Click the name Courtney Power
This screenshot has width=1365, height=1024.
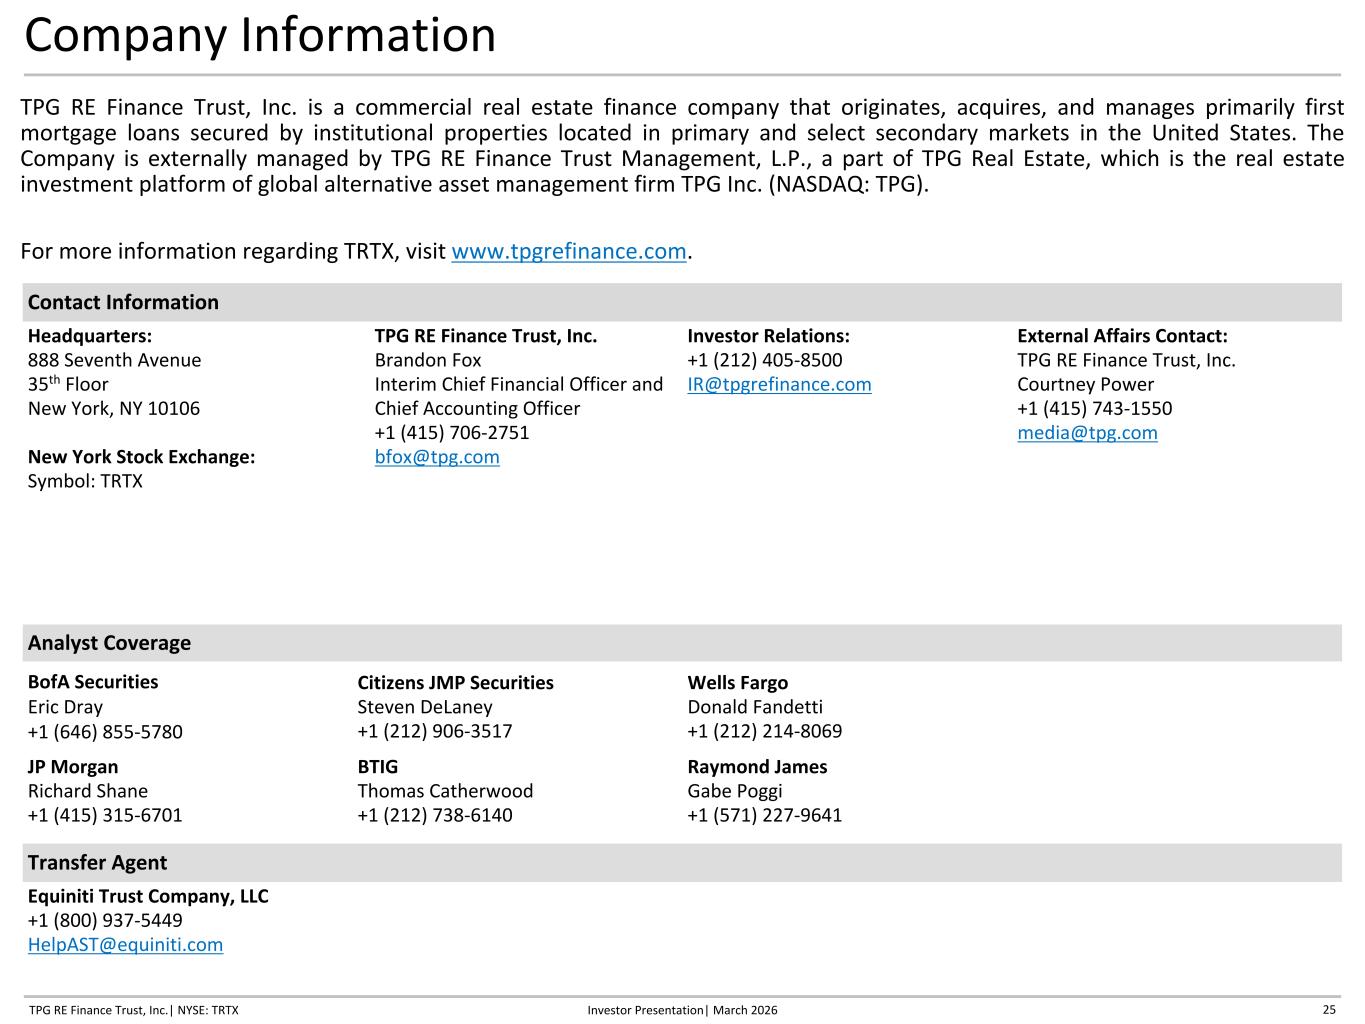click(1085, 384)
